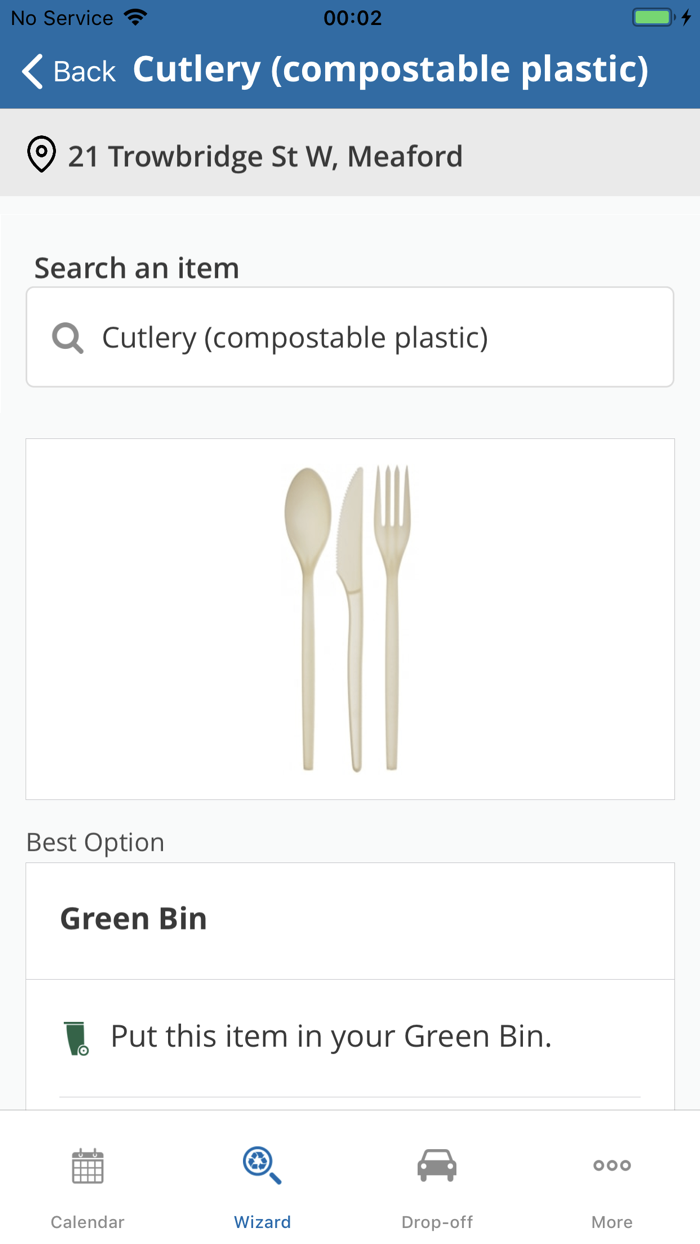Viewport: 700px width, 1244px height.
Task: Switch to the Drop-off tab label
Action: click(437, 1222)
